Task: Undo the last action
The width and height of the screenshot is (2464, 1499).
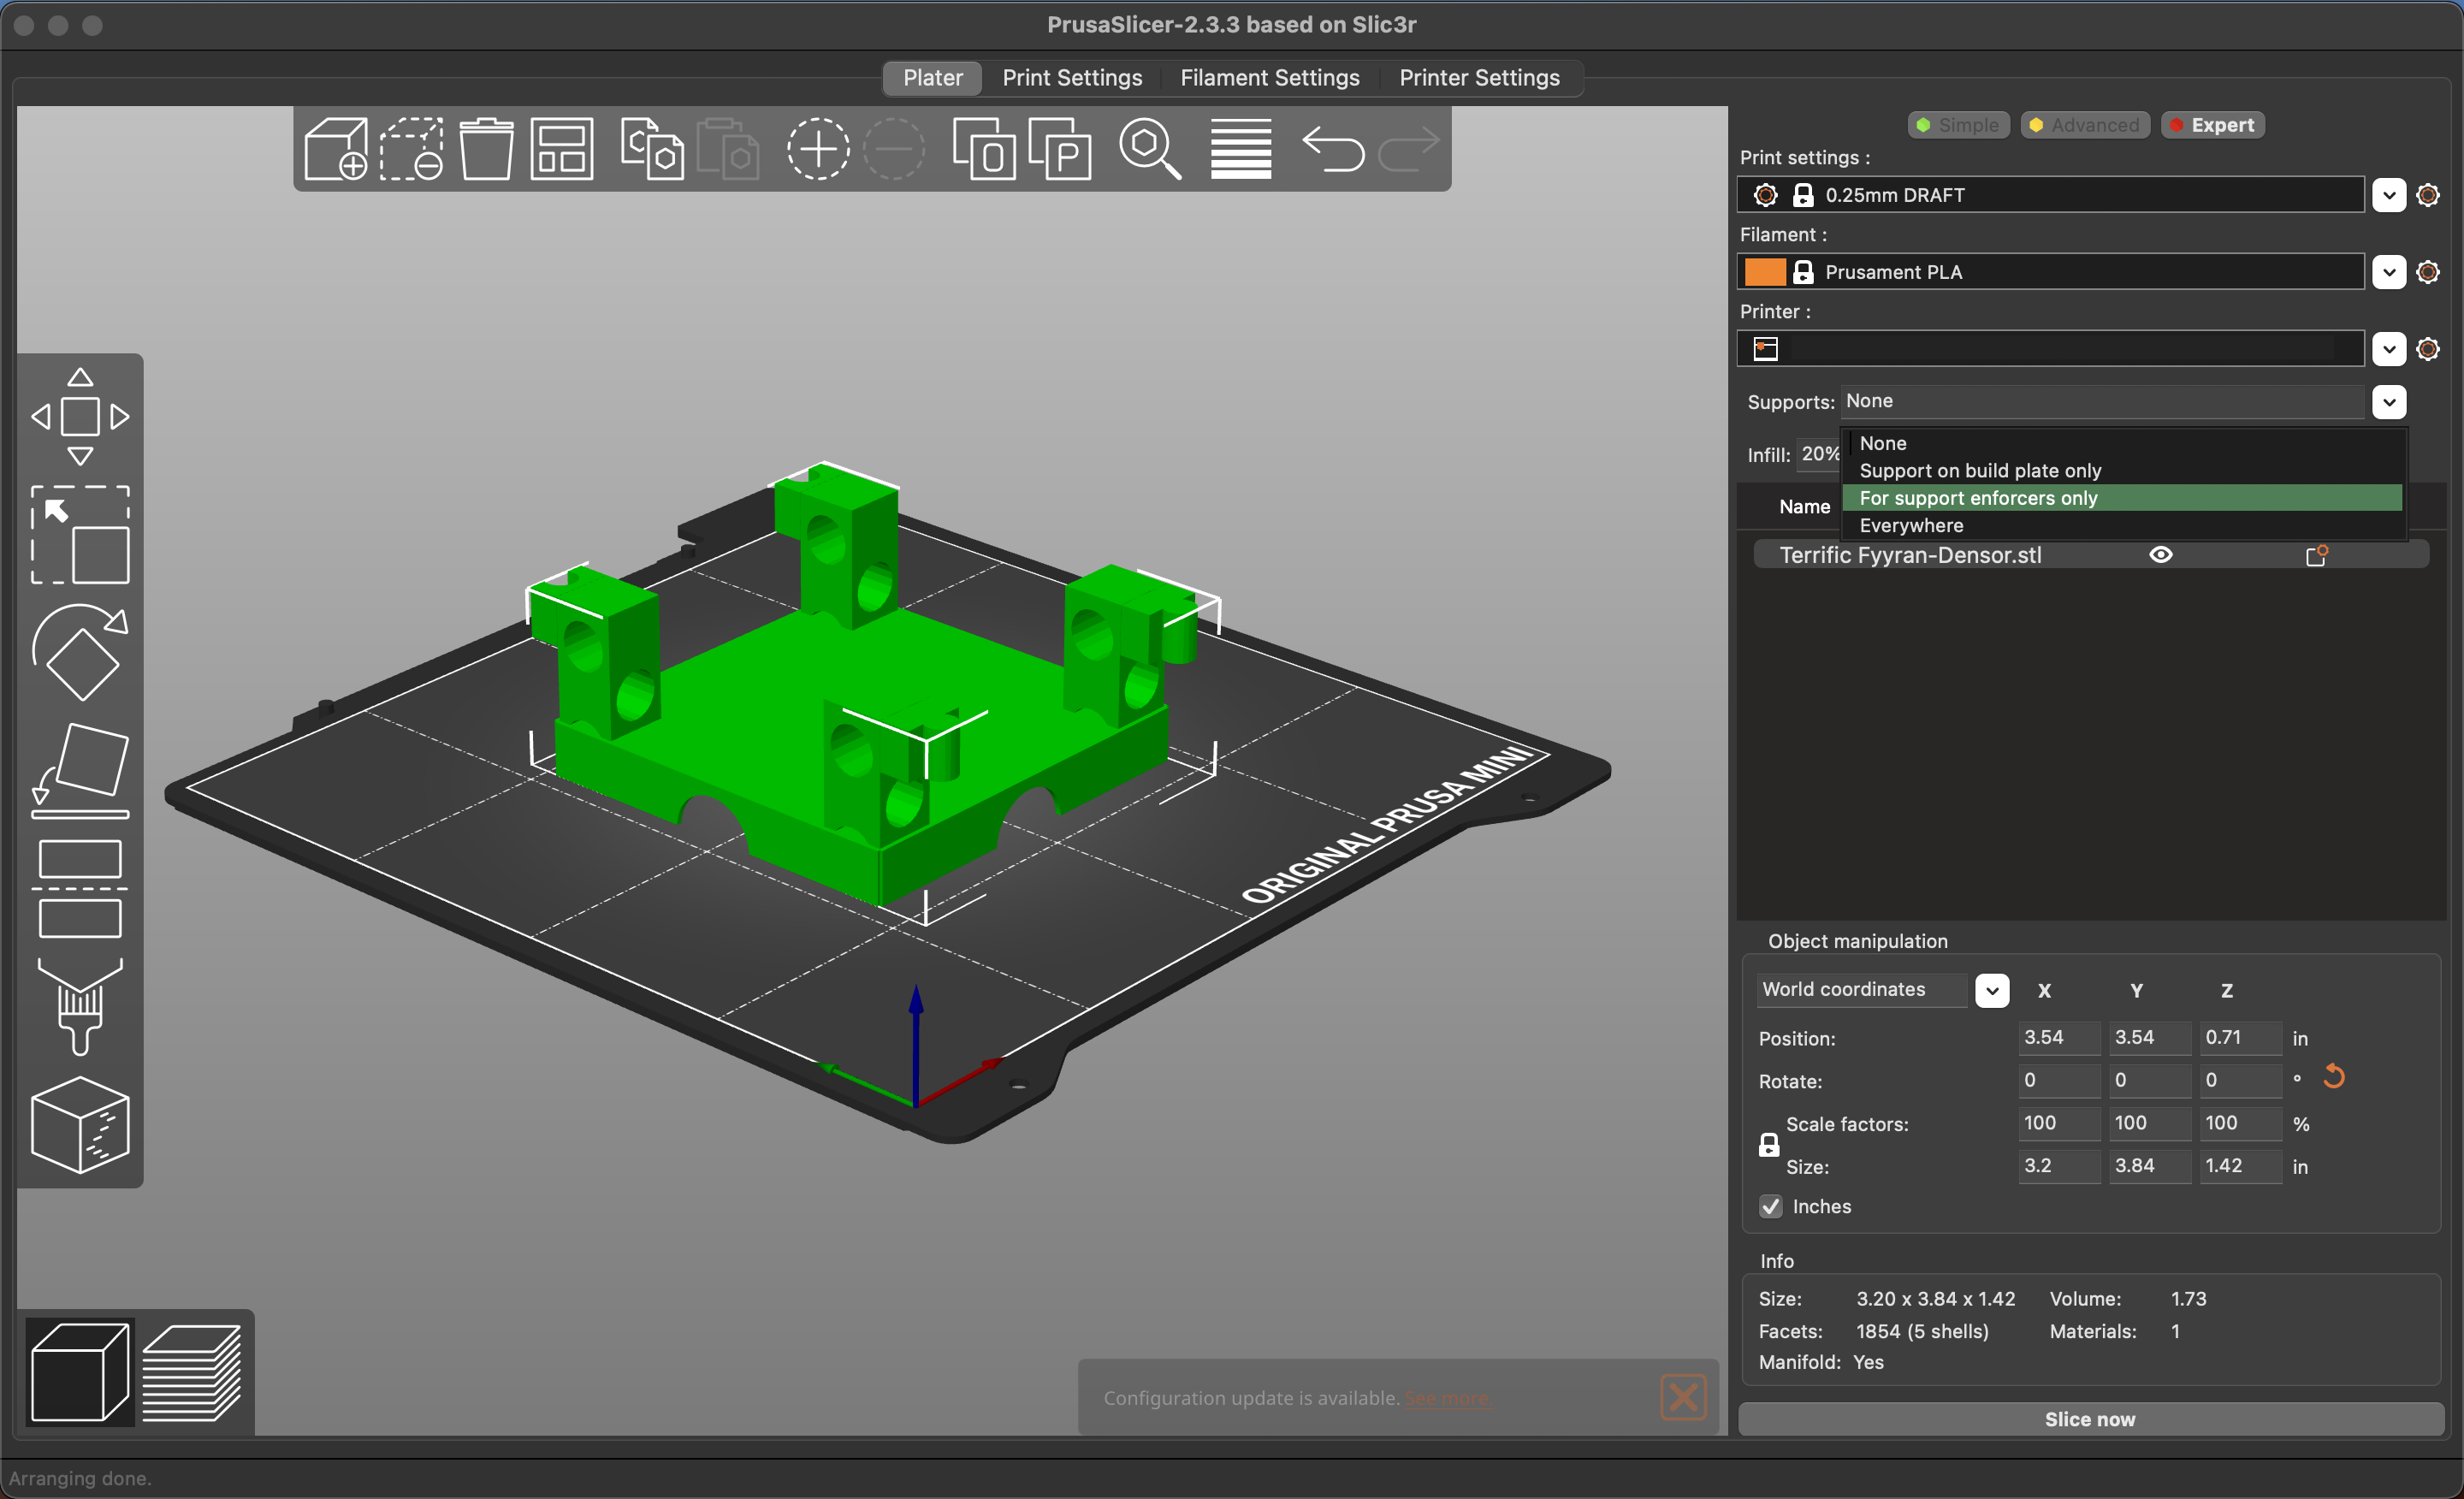Action: pos(1334,150)
